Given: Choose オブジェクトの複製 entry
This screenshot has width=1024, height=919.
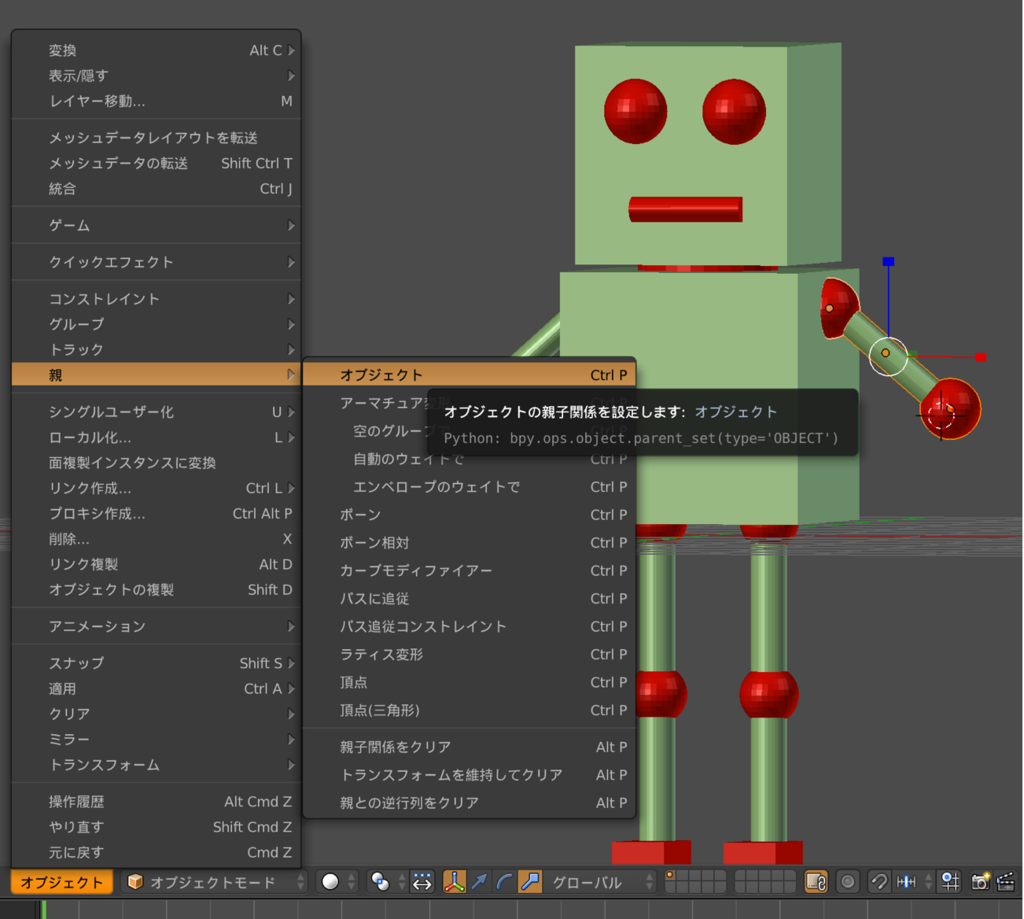Looking at the screenshot, I should click(156, 590).
